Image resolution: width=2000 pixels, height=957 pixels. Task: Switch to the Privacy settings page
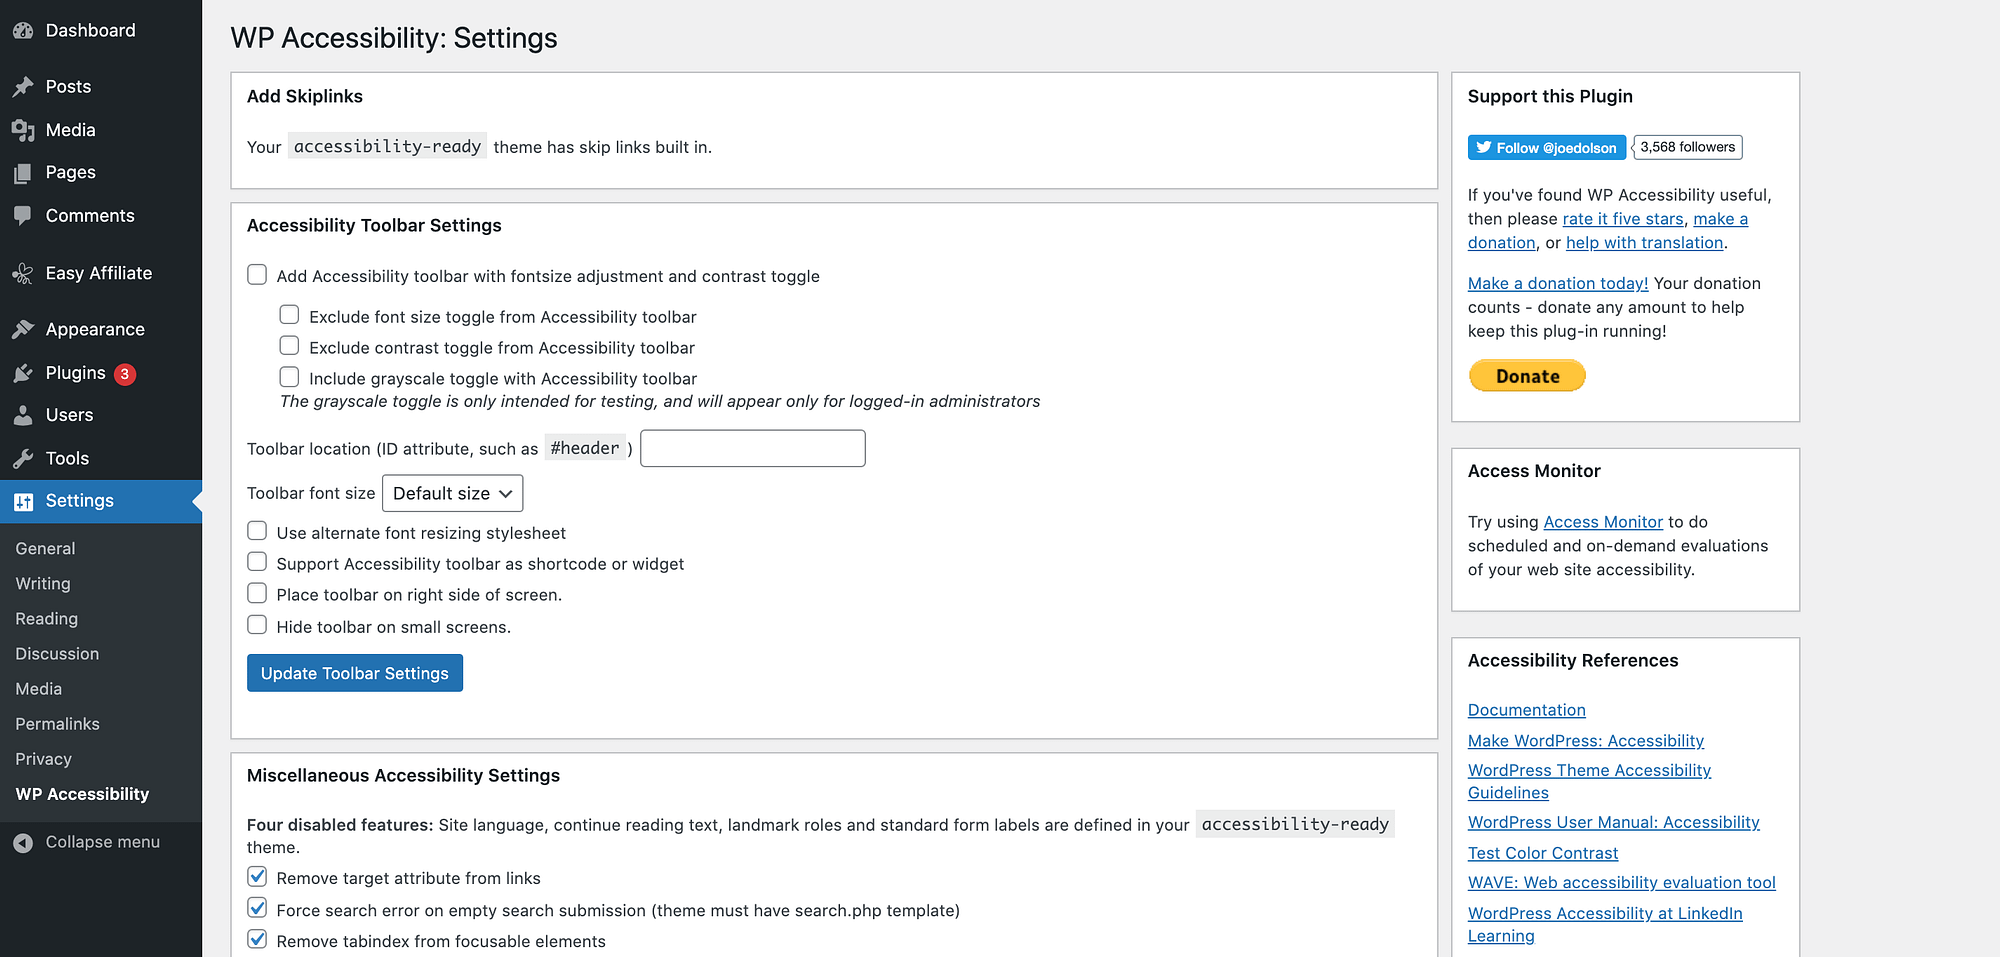click(43, 758)
